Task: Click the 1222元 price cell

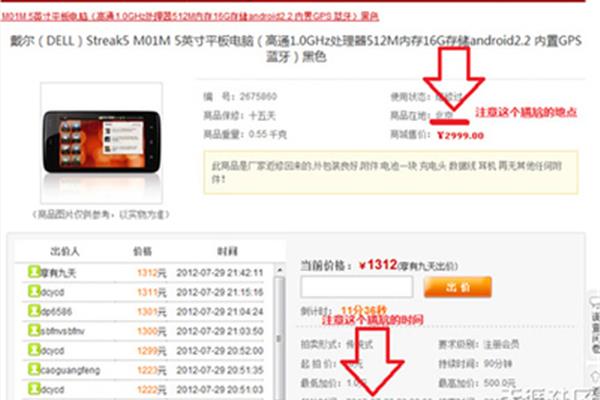Action: pos(152,390)
